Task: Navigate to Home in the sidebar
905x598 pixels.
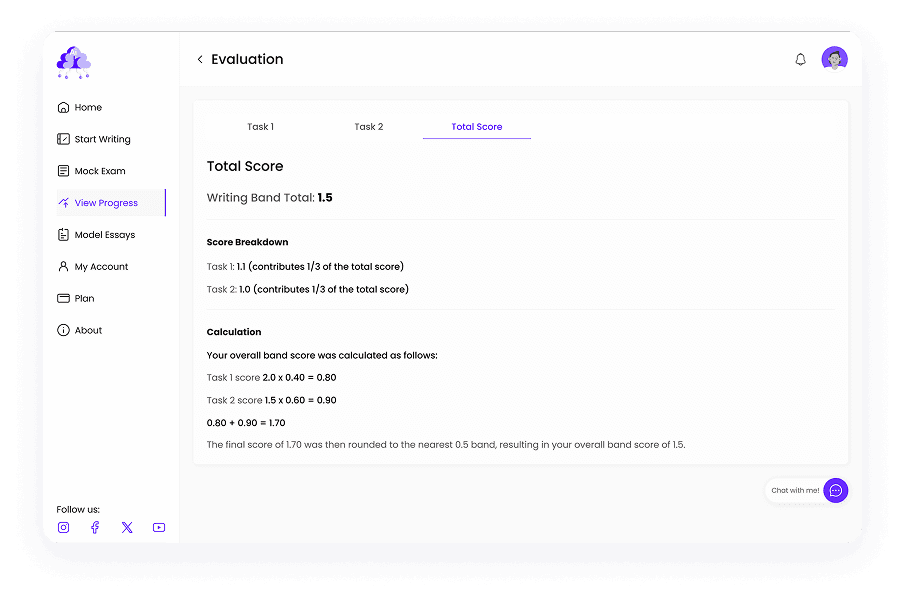Action: tap(88, 107)
